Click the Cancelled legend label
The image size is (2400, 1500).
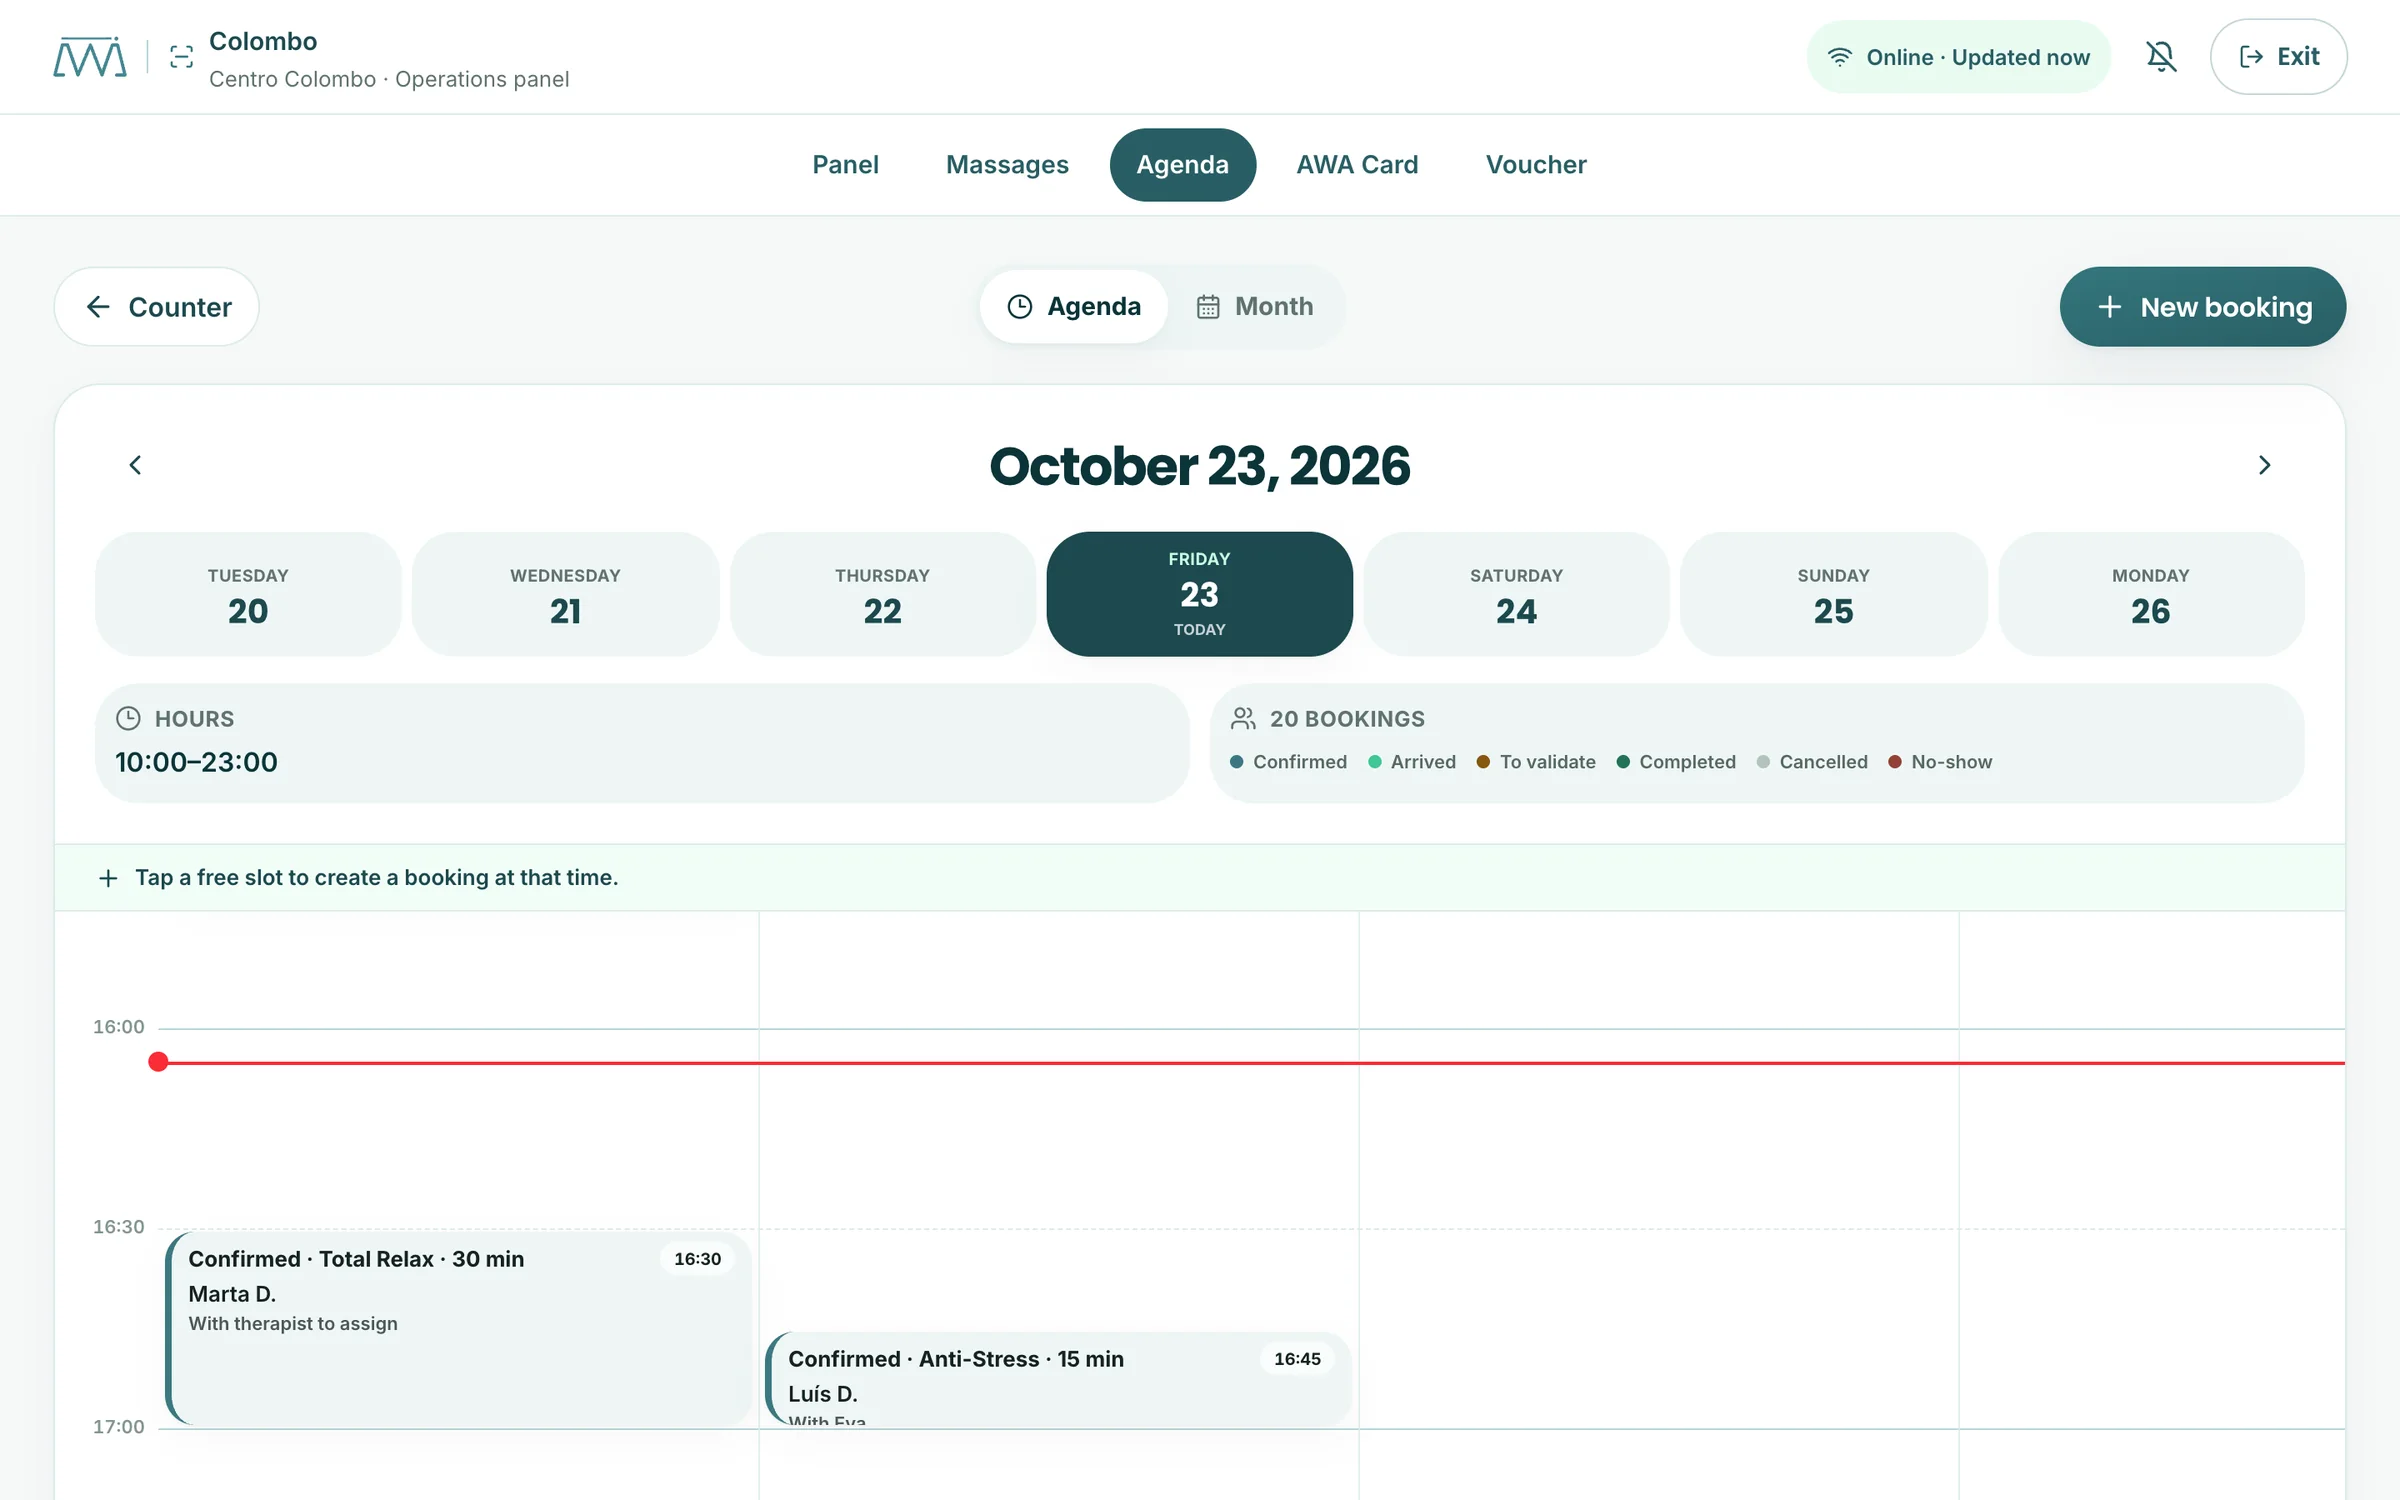point(1823,762)
